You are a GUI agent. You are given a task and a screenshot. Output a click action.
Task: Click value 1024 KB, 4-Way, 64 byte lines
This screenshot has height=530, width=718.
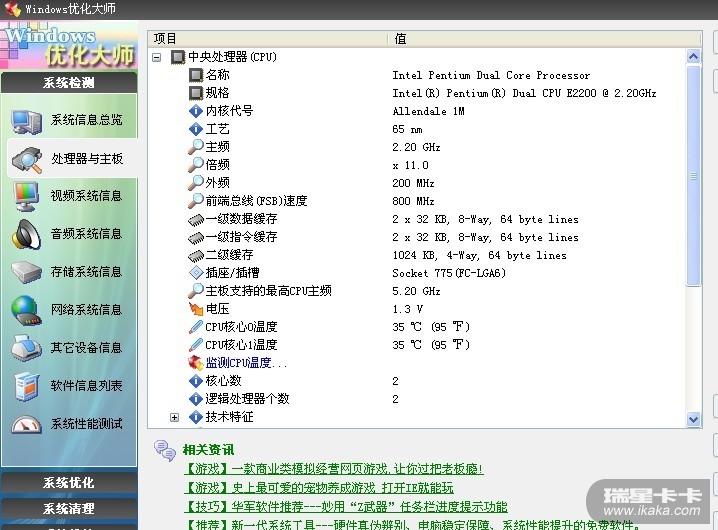(479, 256)
